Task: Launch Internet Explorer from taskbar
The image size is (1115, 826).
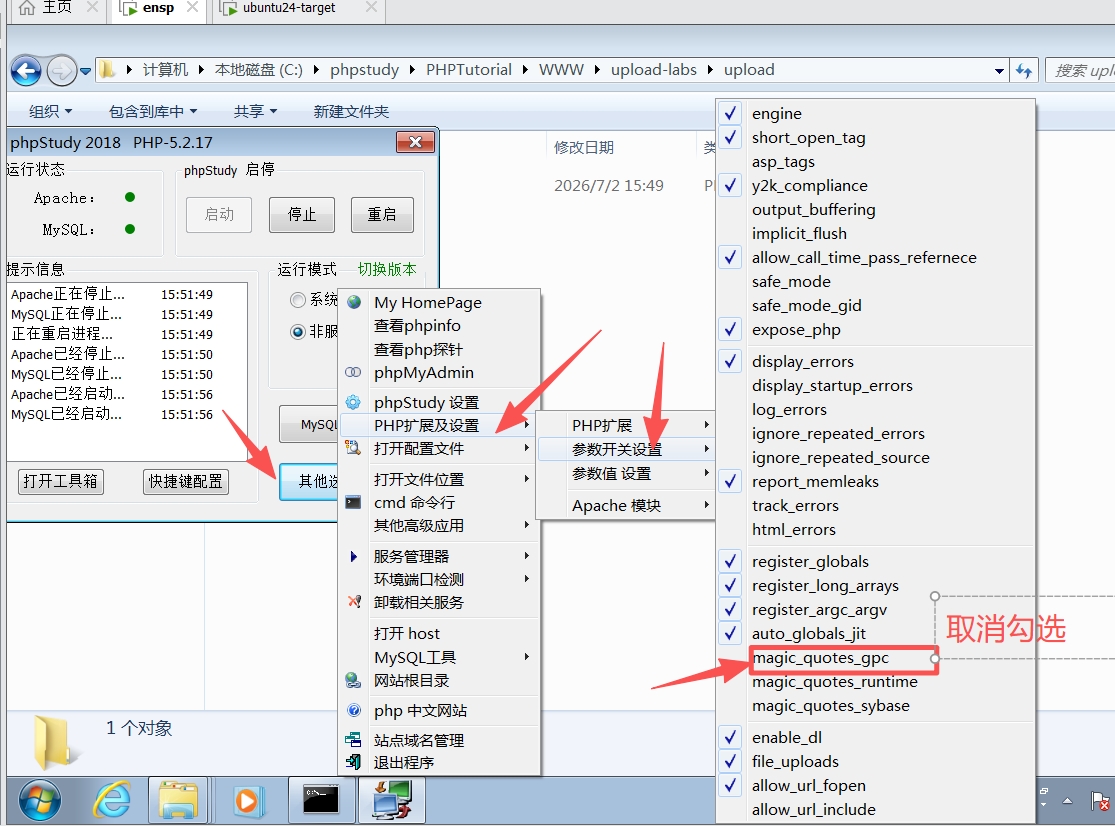Action: (x=112, y=800)
